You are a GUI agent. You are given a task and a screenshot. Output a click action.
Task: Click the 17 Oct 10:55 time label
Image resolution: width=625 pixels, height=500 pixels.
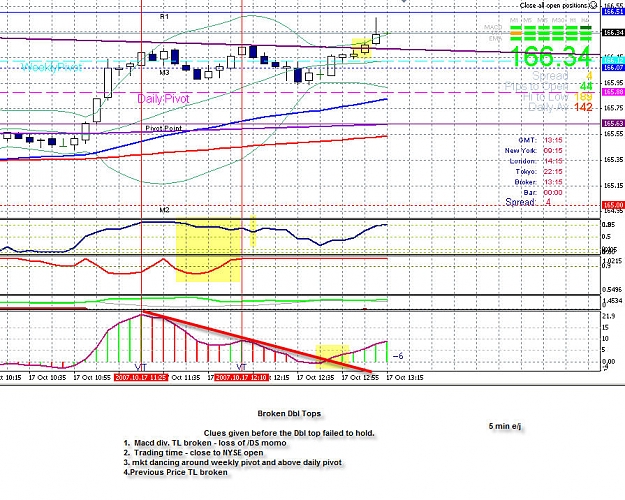[92, 377]
